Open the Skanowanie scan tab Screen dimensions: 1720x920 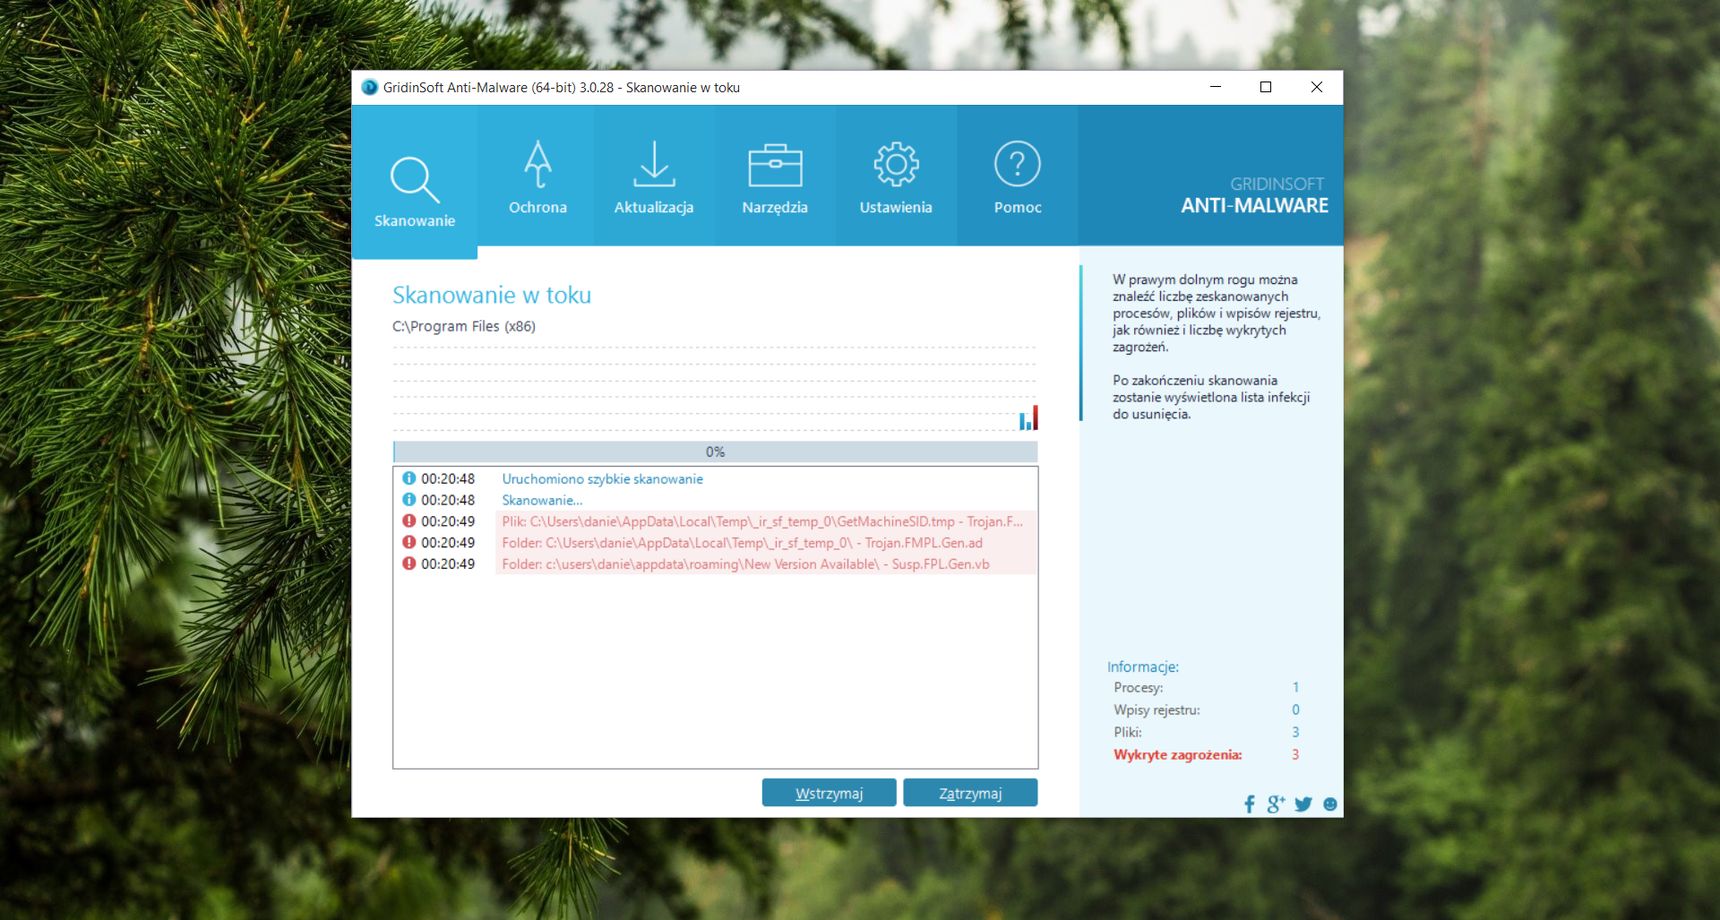coord(414,181)
